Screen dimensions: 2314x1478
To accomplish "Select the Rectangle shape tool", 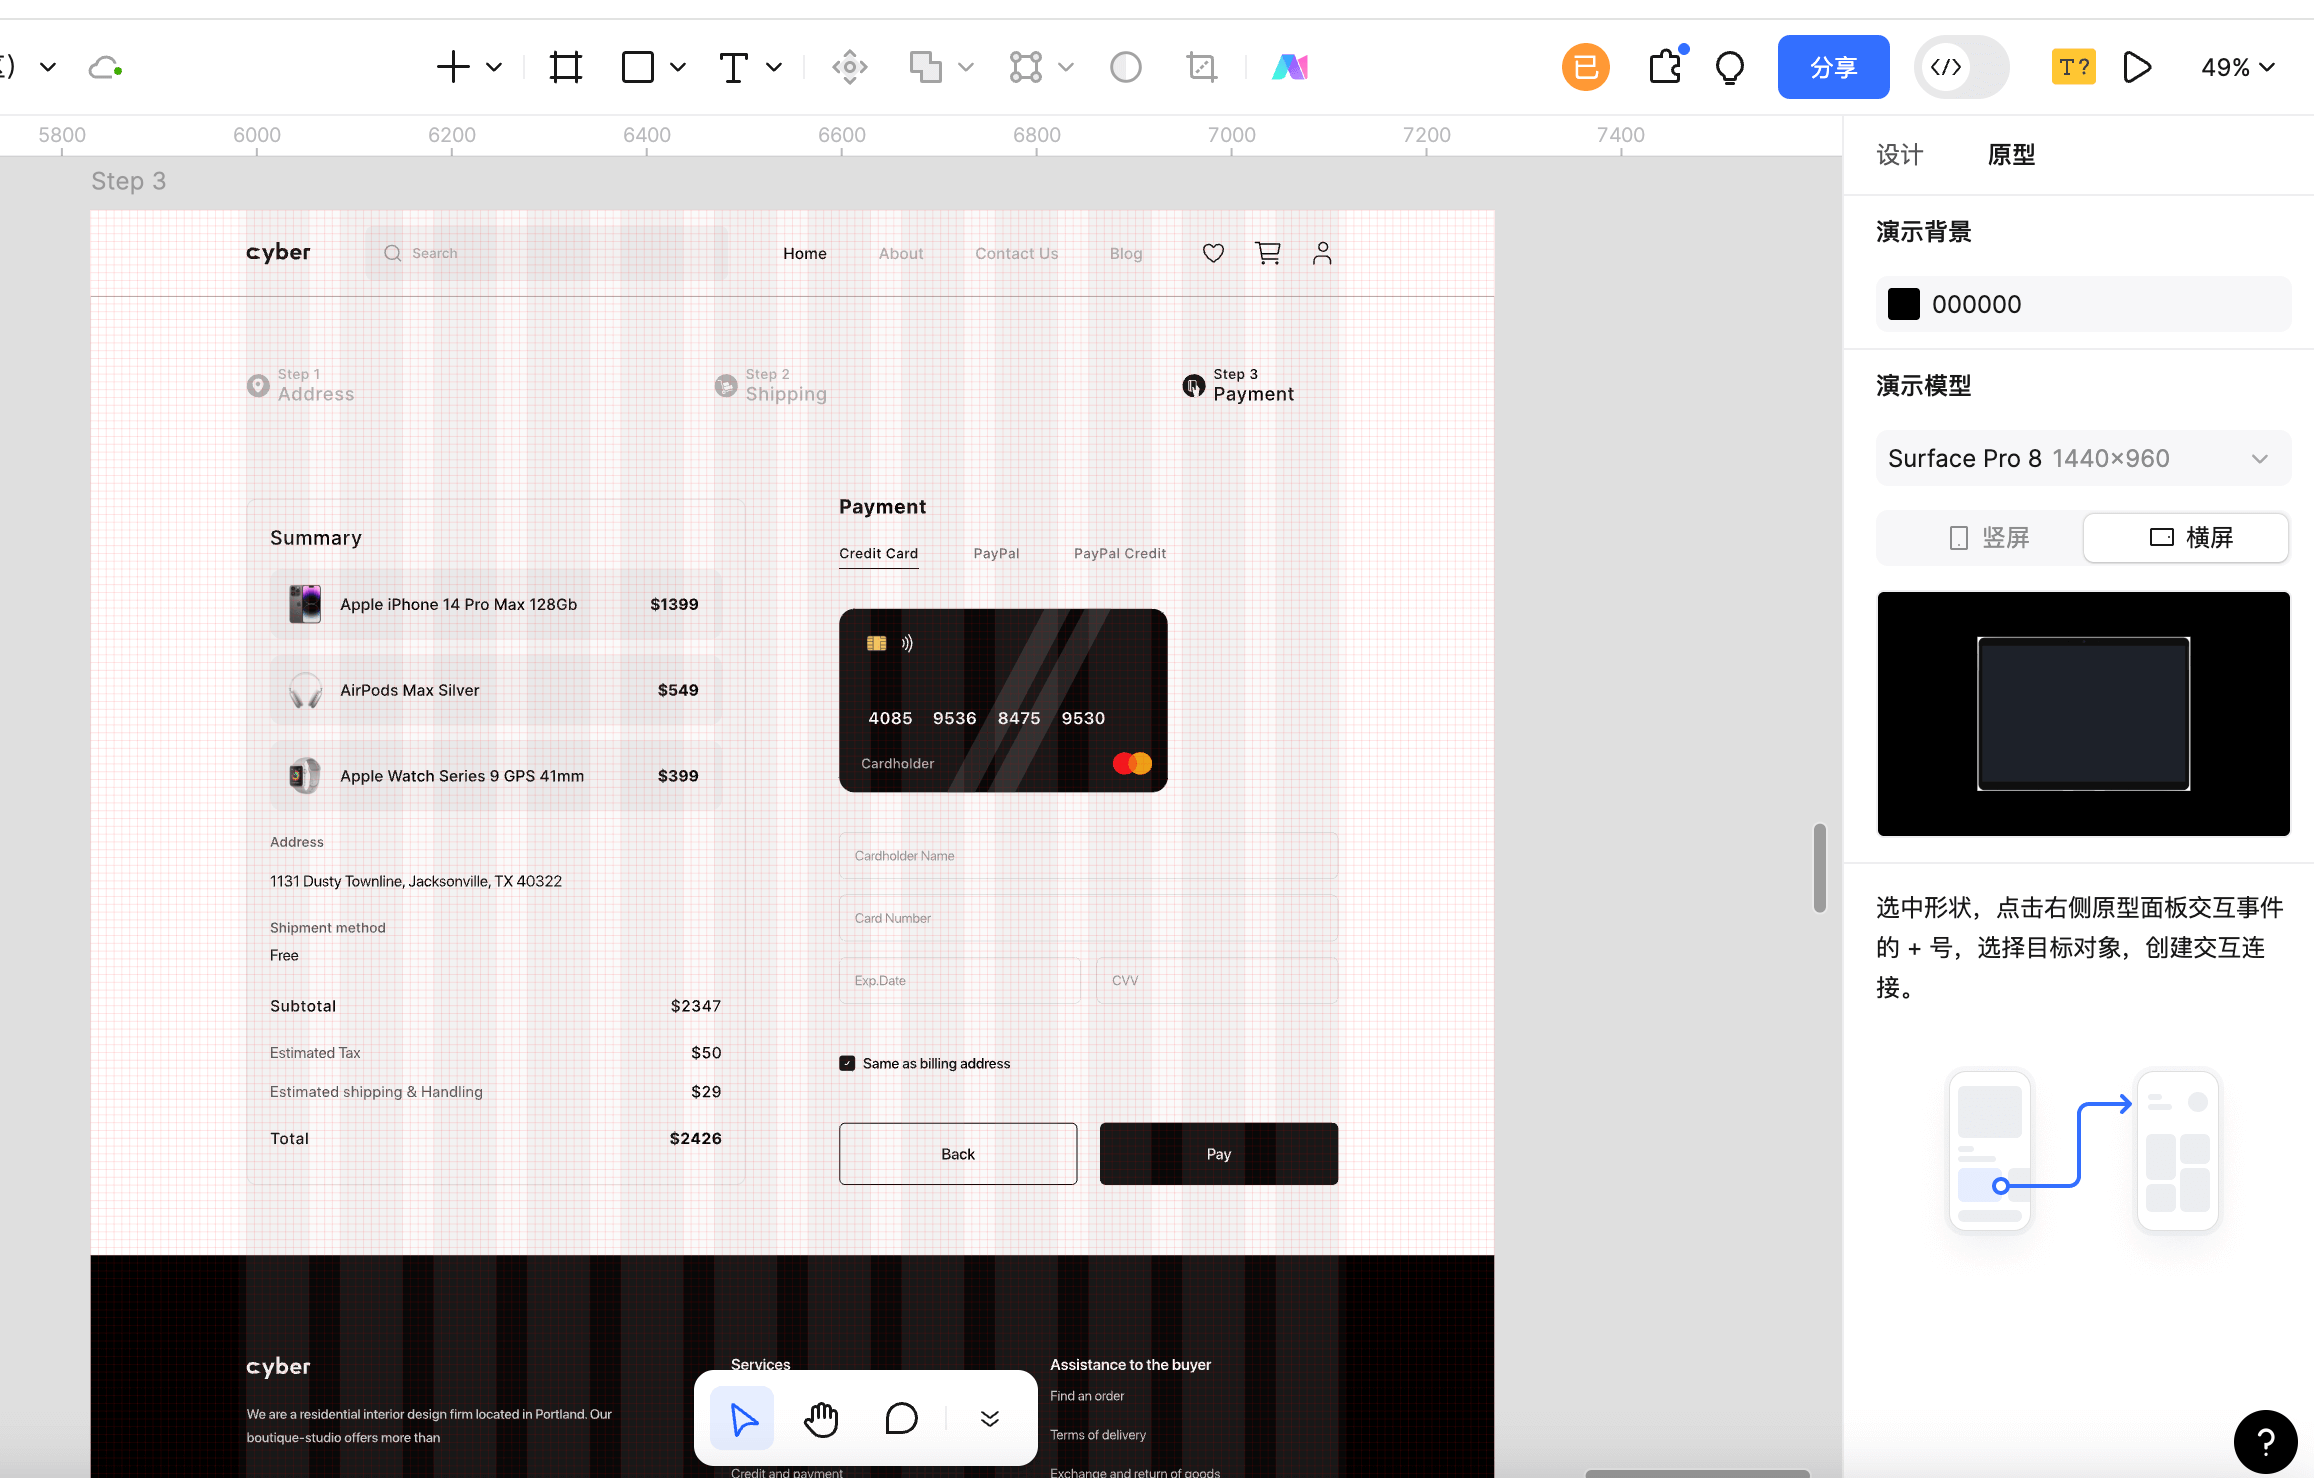I will [637, 67].
